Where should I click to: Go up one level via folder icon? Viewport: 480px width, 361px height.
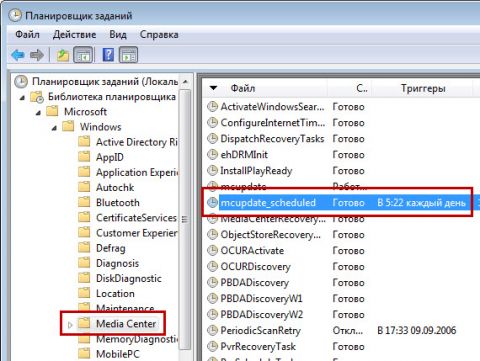pyautogui.click(x=62, y=55)
